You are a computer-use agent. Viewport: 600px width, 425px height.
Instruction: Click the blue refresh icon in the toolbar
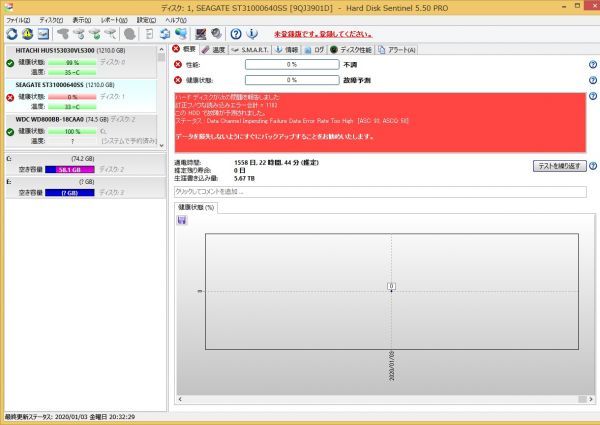point(11,34)
